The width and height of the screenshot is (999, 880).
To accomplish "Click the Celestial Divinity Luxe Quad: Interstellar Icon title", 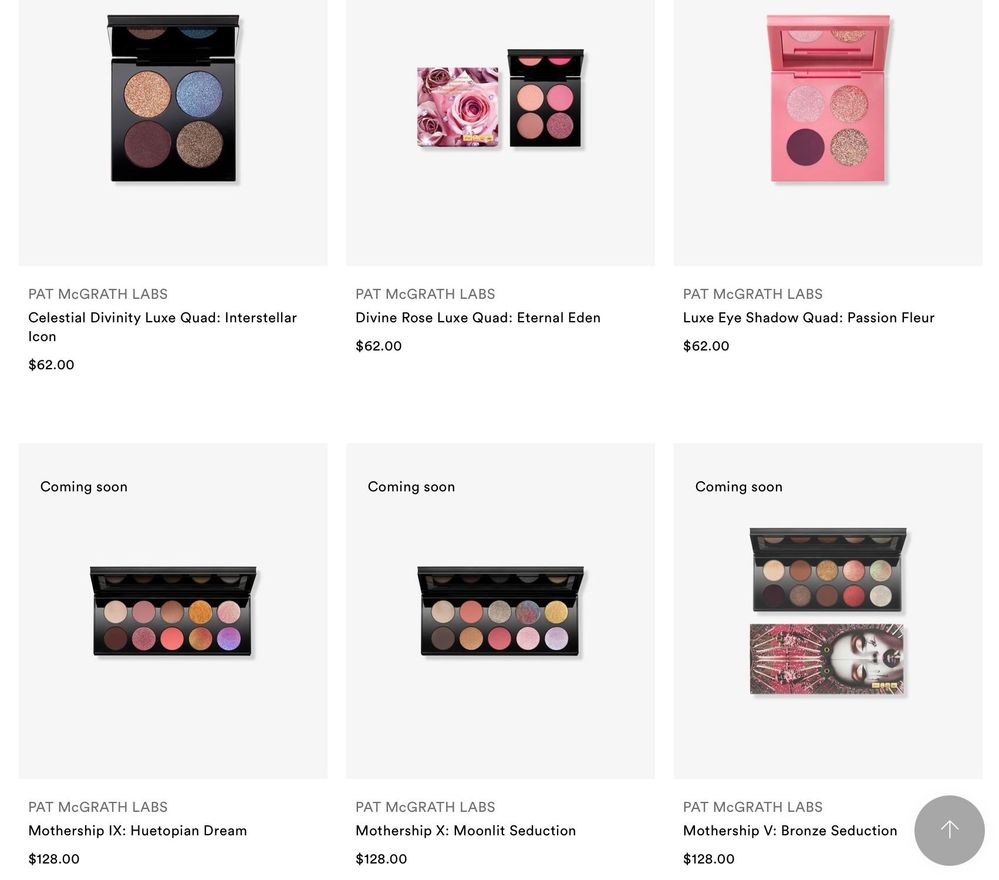I will [162, 326].
